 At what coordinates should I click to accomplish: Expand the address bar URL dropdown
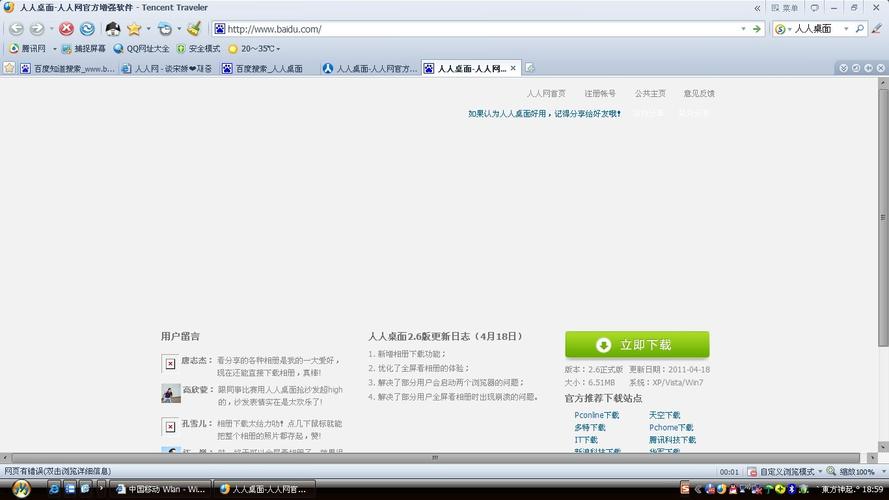click(743, 29)
